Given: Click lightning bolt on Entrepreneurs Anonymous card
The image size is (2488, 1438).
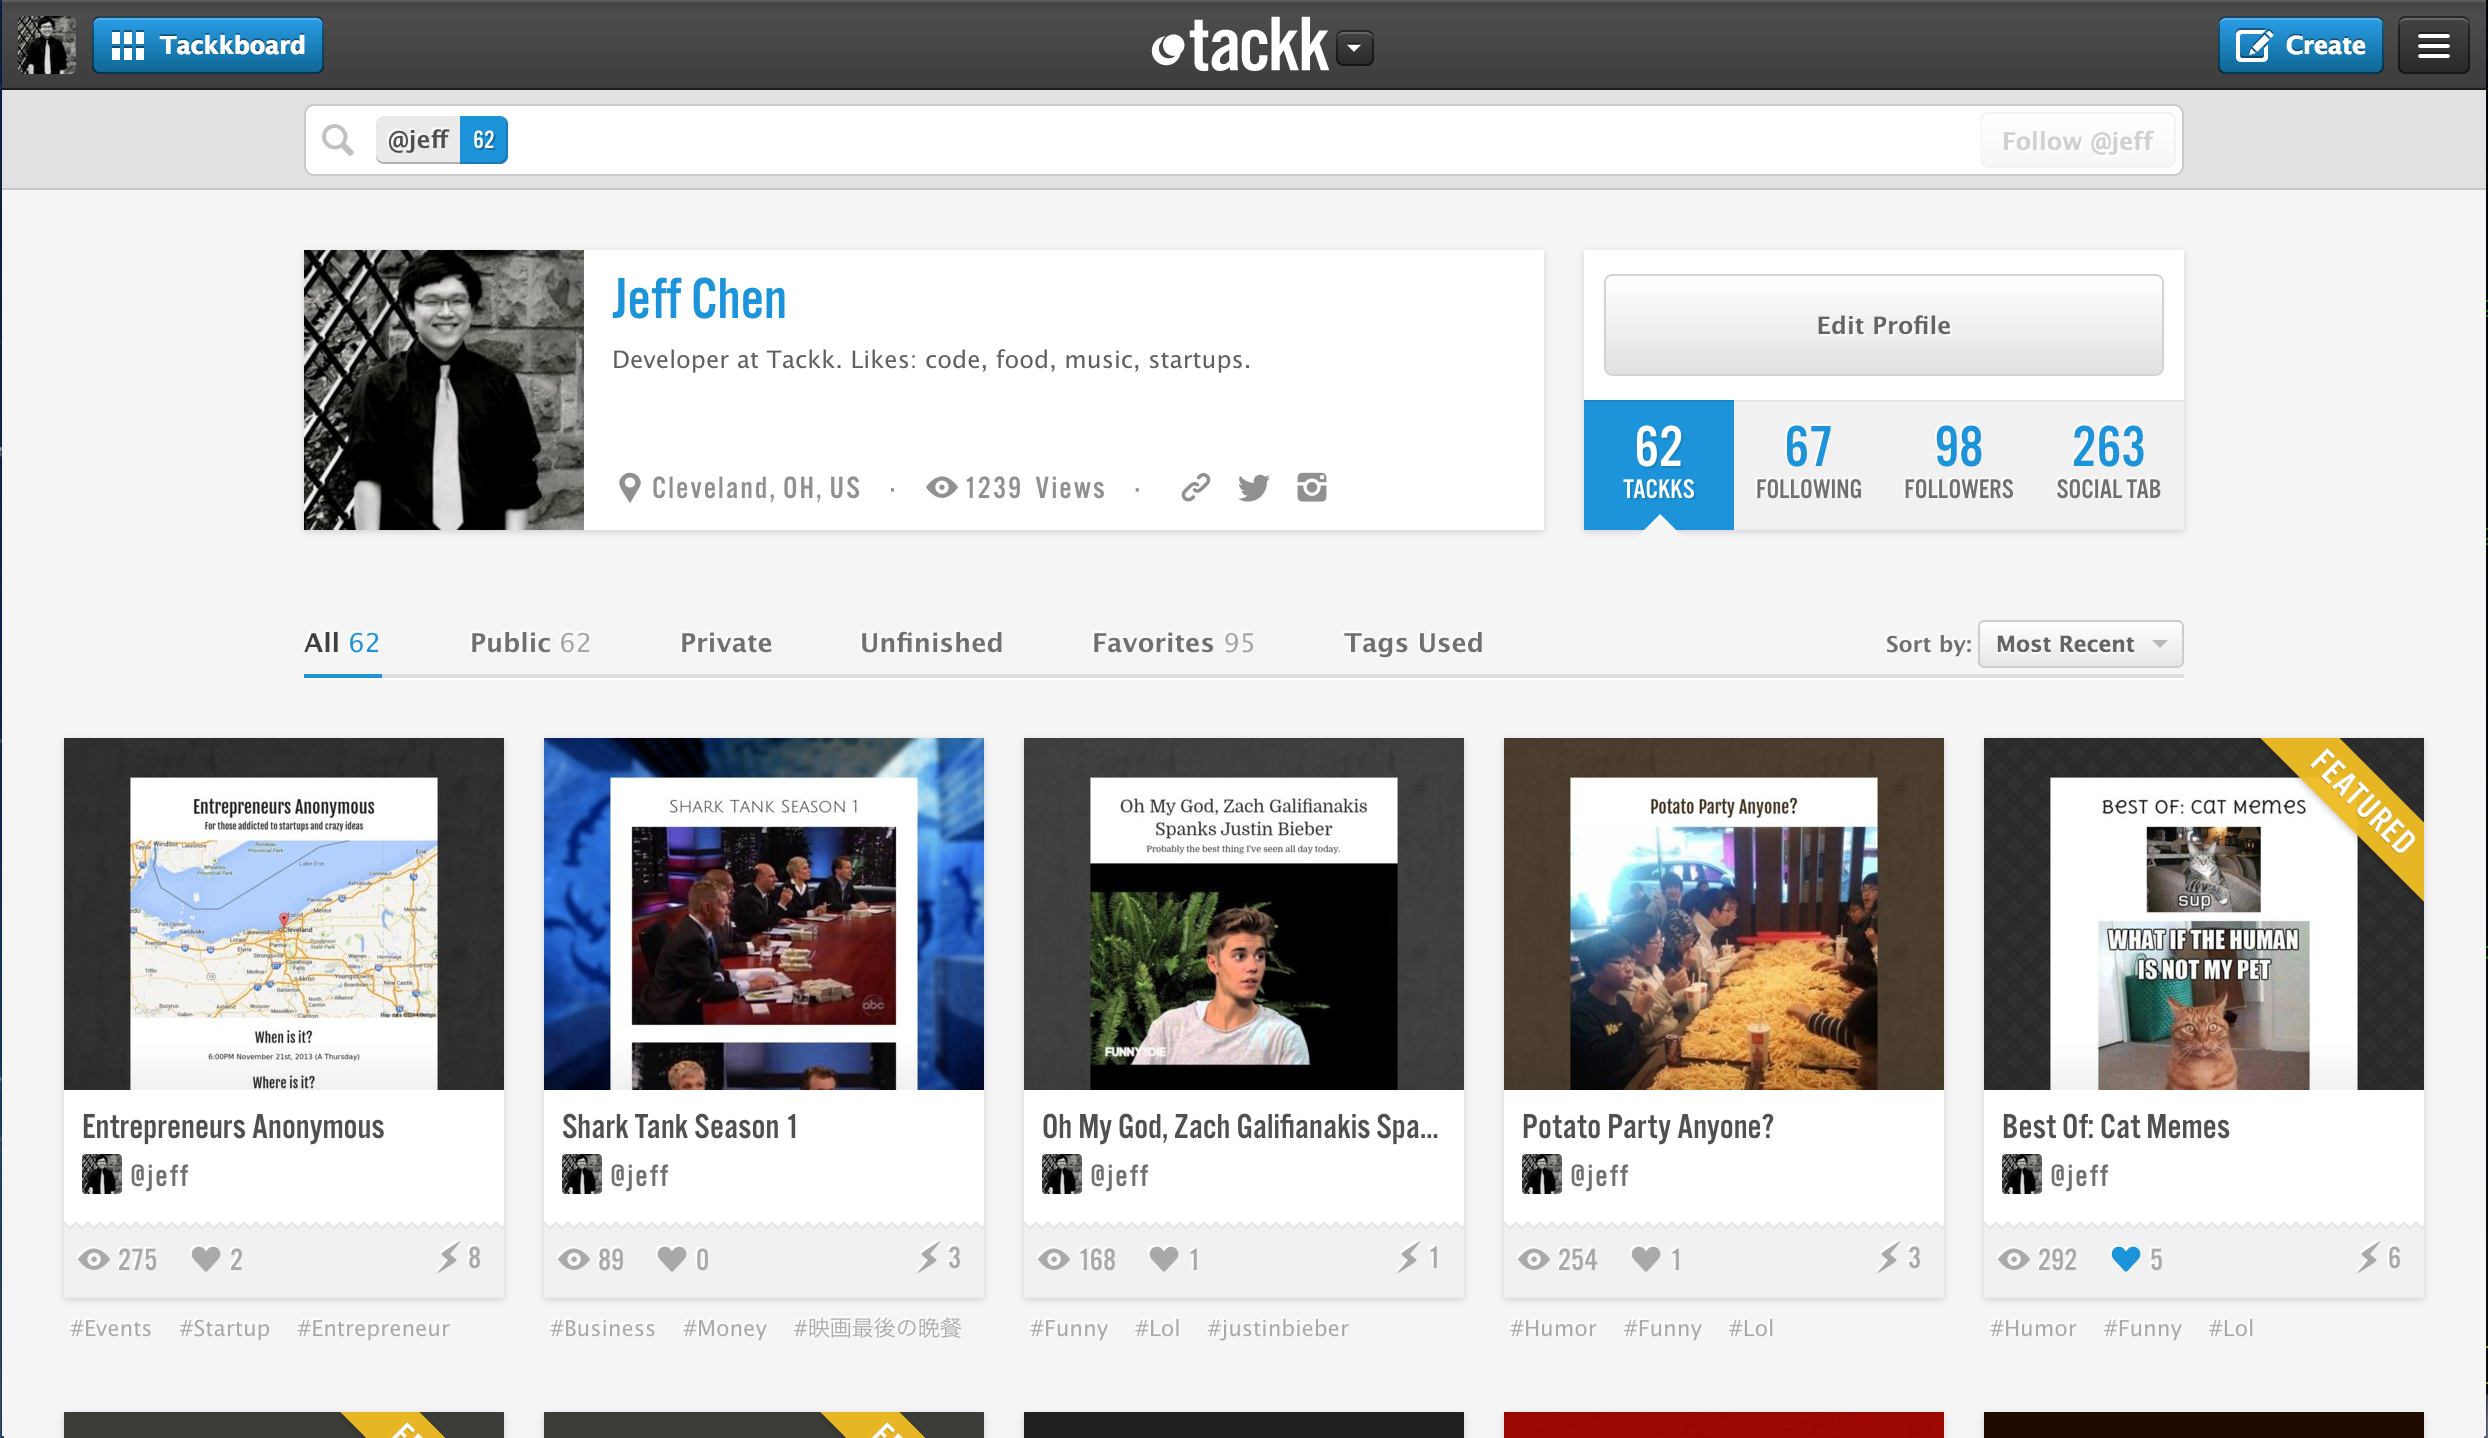Looking at the screenshot, I should click(448, 1258).
